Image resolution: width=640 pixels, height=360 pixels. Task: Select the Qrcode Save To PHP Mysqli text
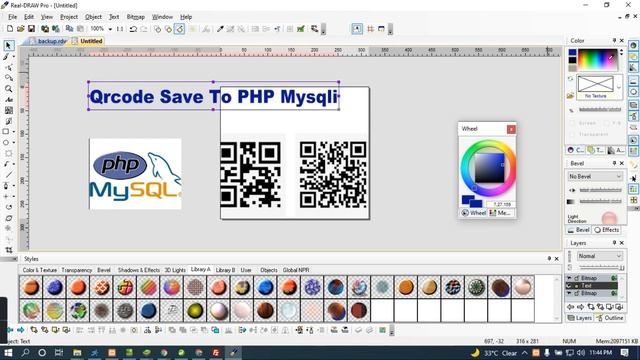[x=213, y=97]
